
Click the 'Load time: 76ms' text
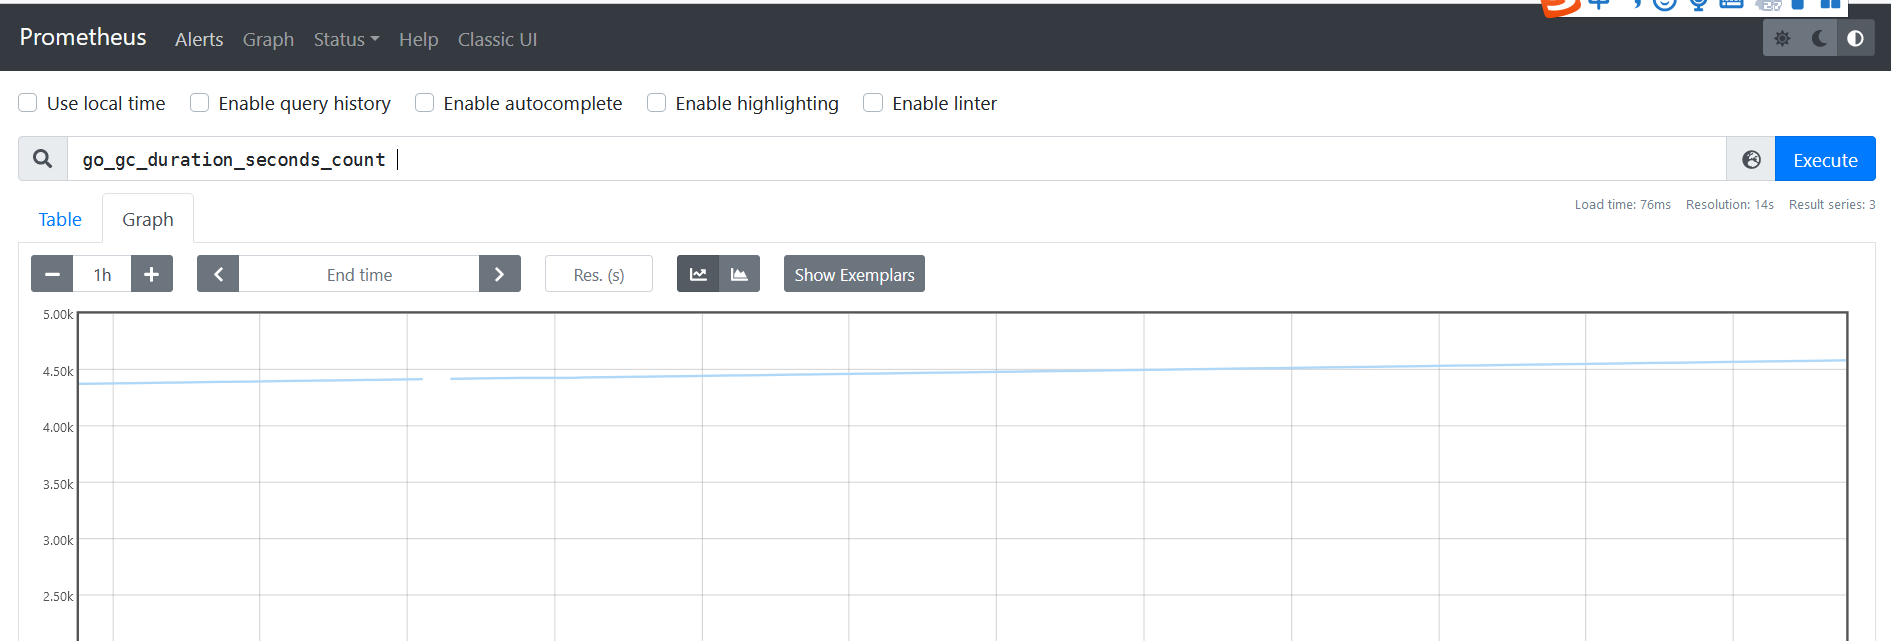tap(1622, 204)
